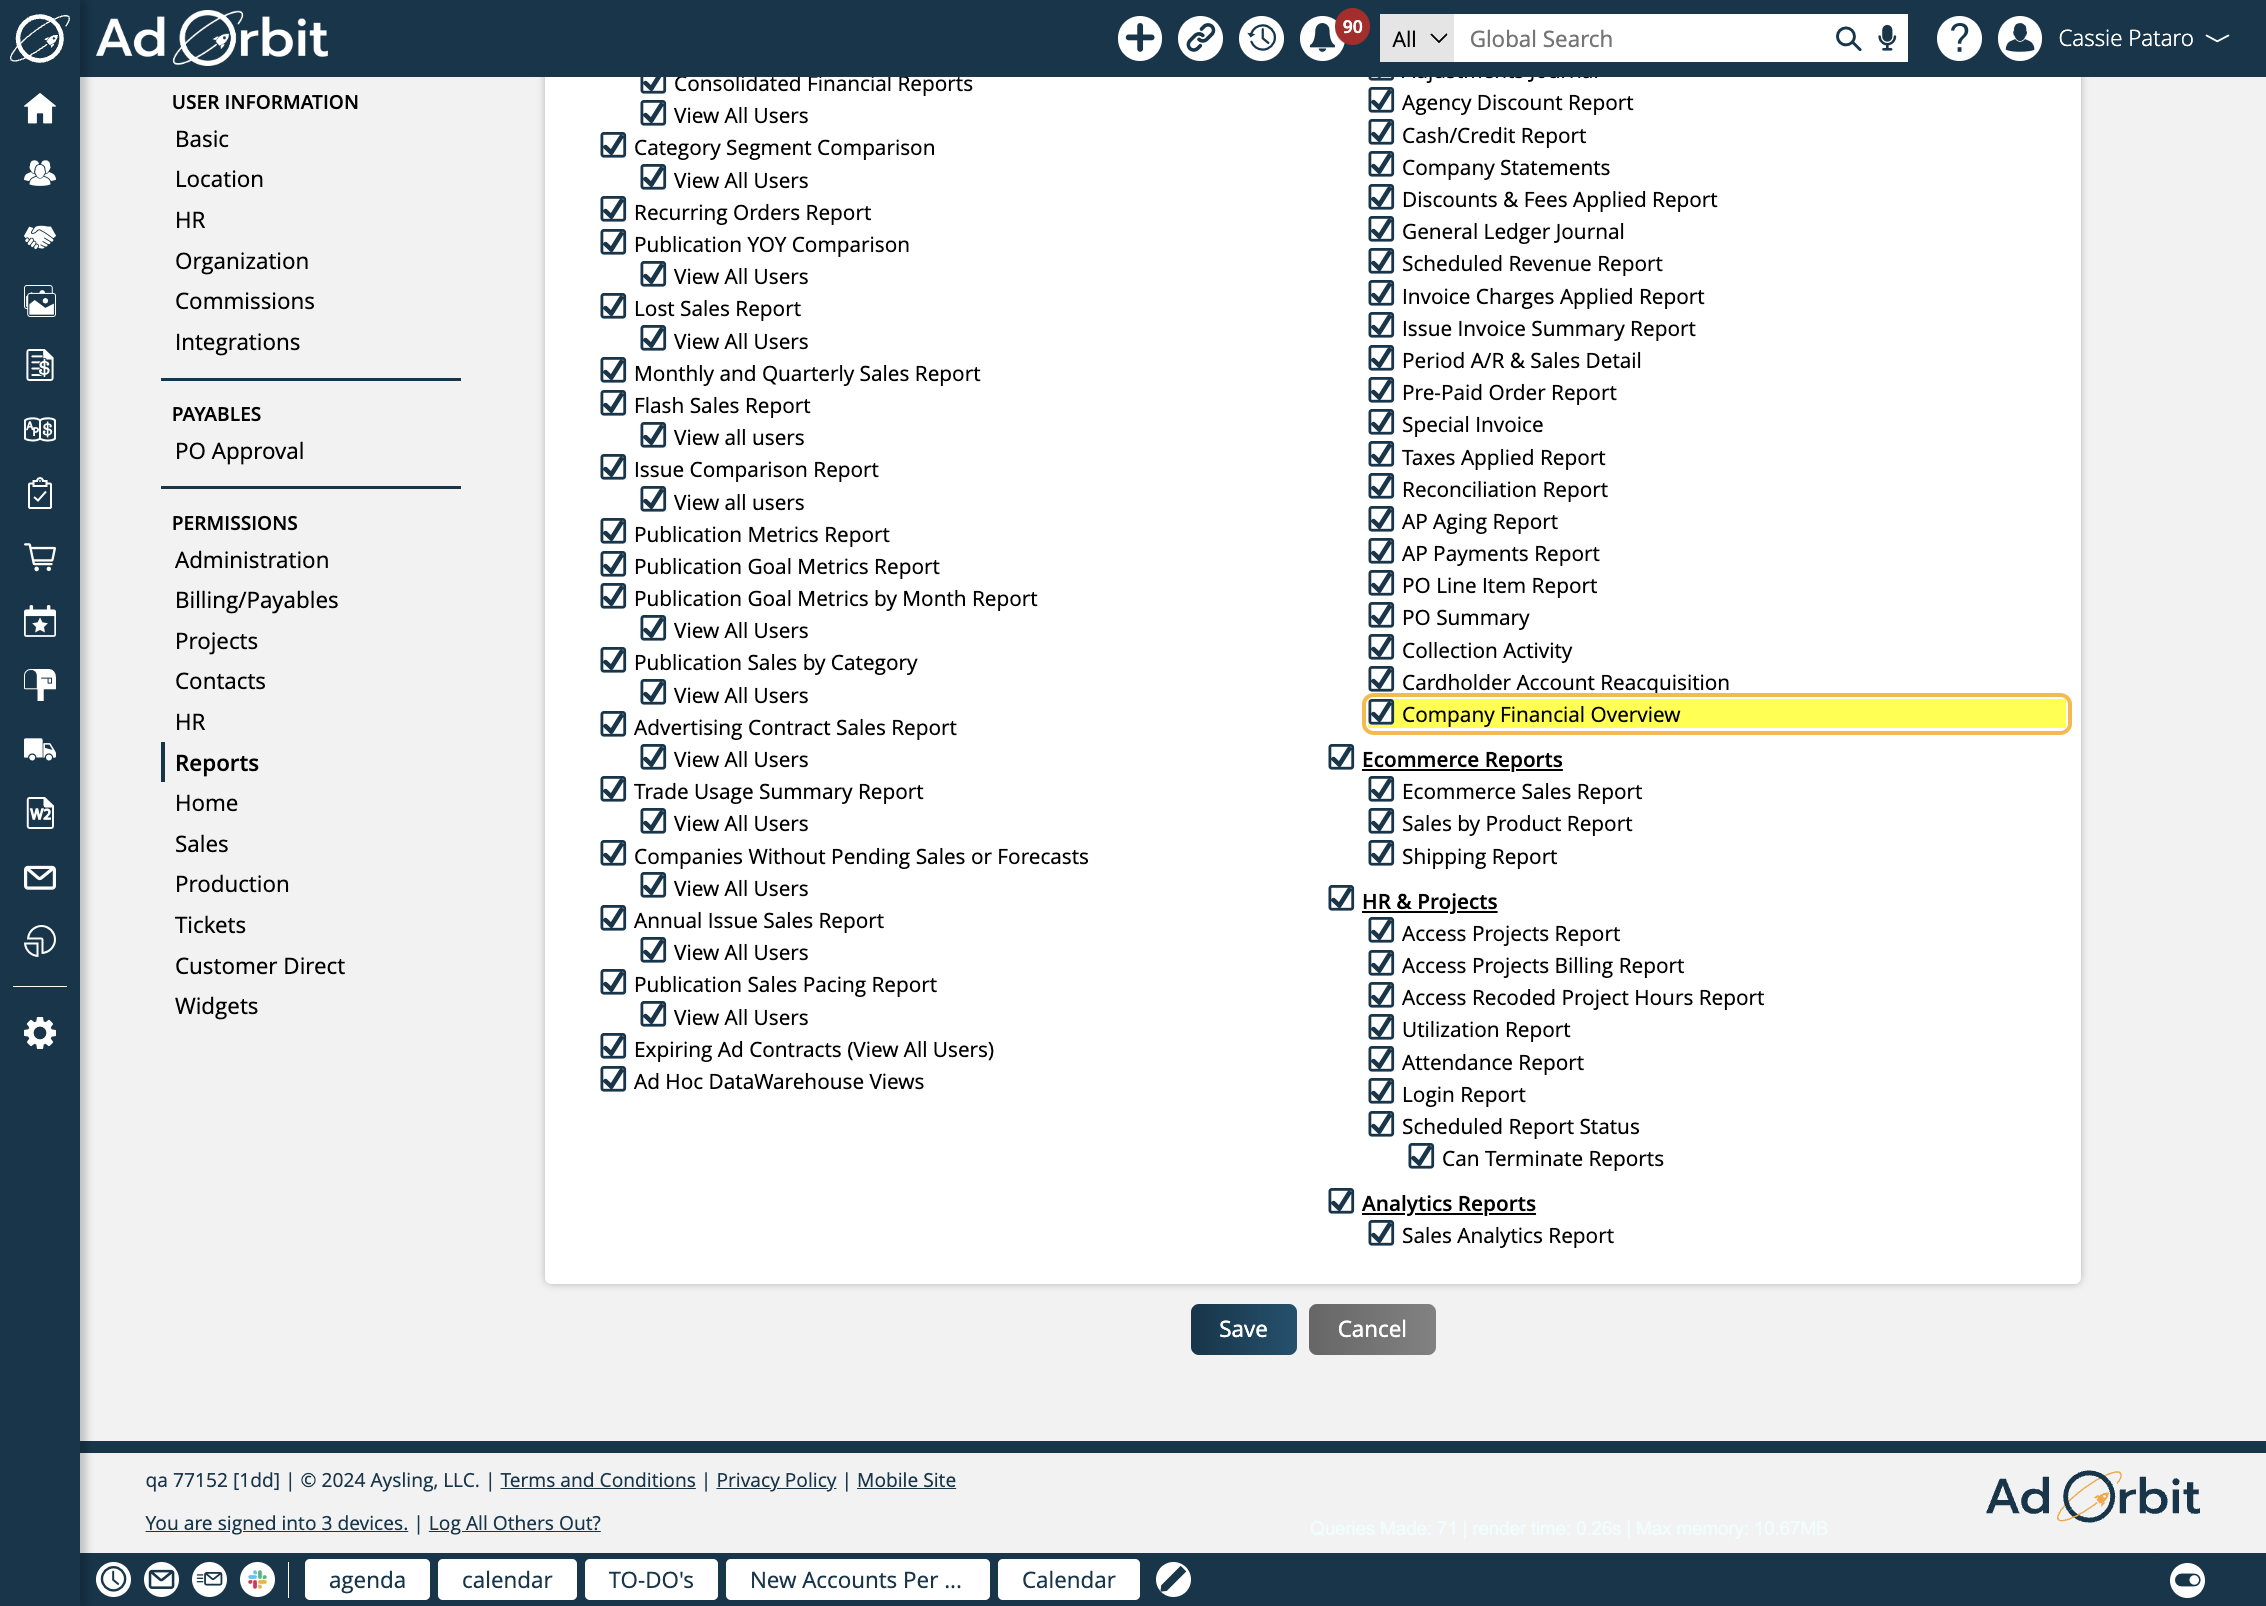Open the Slack icon in bottom bar
The height and width of the screenshot is (1606, 2266).
[257, 1580]
